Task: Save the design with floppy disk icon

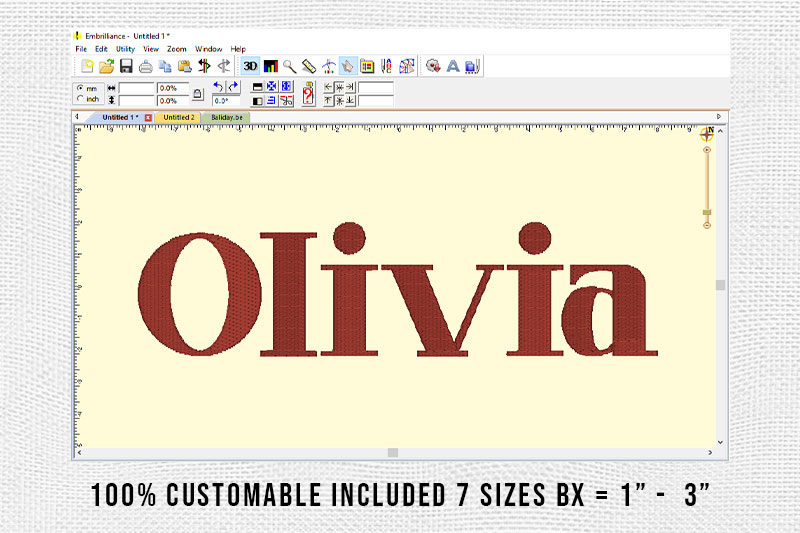Action: pos(126,66)
